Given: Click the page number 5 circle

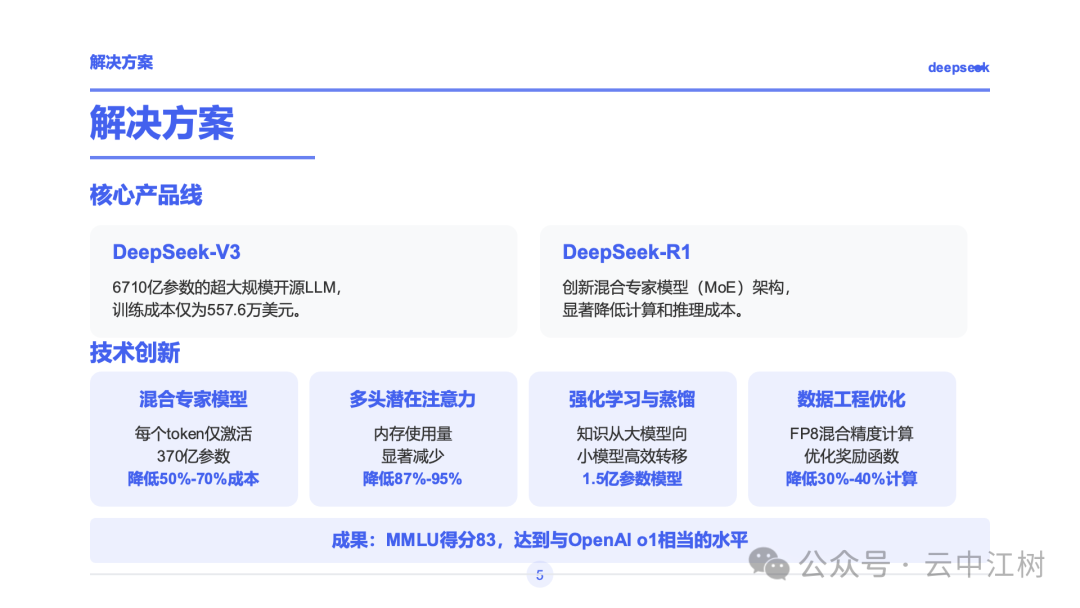Looking at the screenshot, I should coord(539,575).
